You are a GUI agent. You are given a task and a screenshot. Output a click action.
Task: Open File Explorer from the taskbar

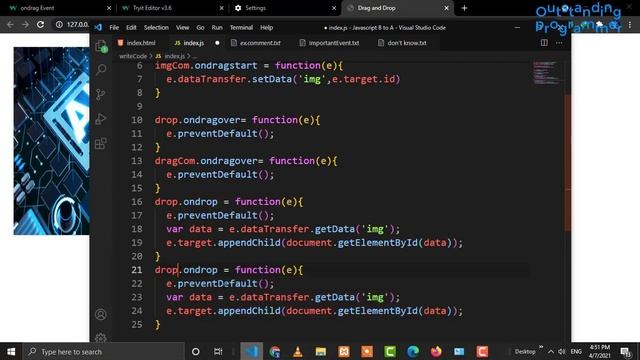click(320, 351)
